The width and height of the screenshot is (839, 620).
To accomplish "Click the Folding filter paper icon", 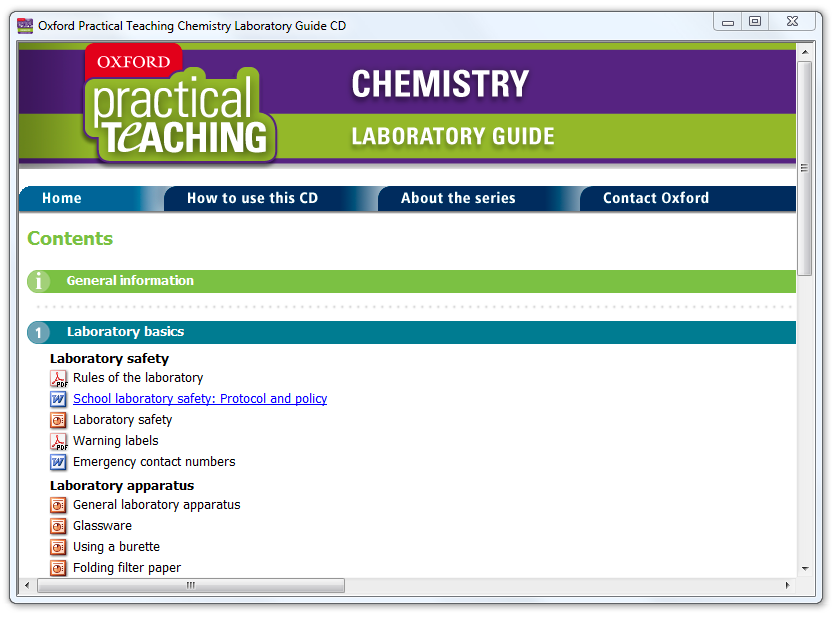I will click(x=58, y=568).
